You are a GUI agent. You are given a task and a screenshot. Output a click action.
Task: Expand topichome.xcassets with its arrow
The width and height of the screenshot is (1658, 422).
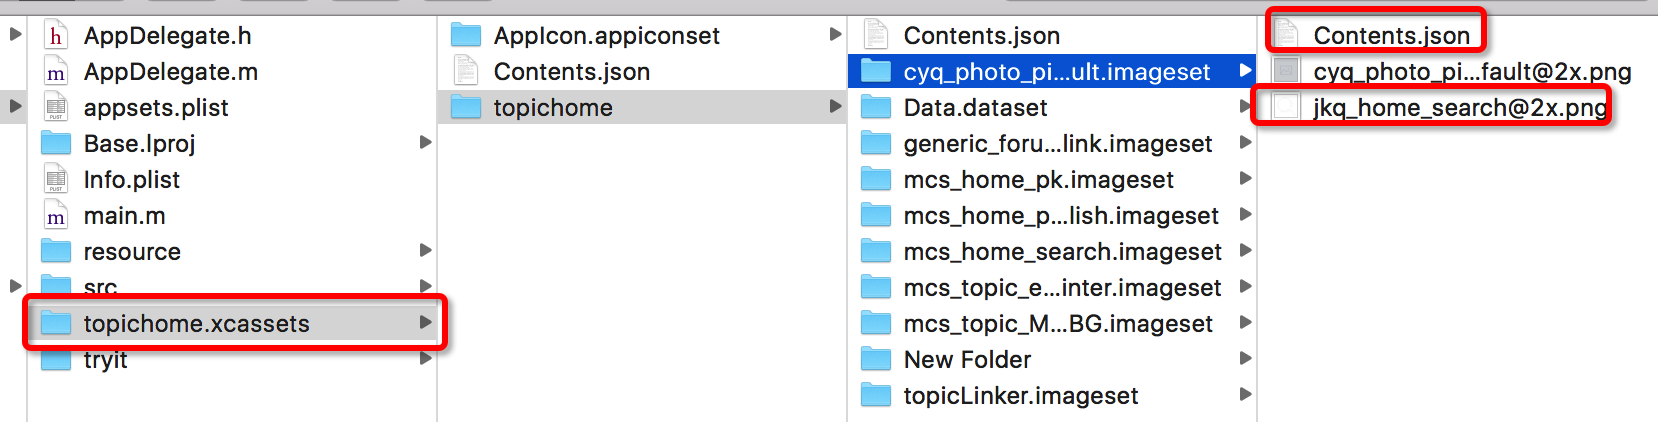(x=425, y=322)
